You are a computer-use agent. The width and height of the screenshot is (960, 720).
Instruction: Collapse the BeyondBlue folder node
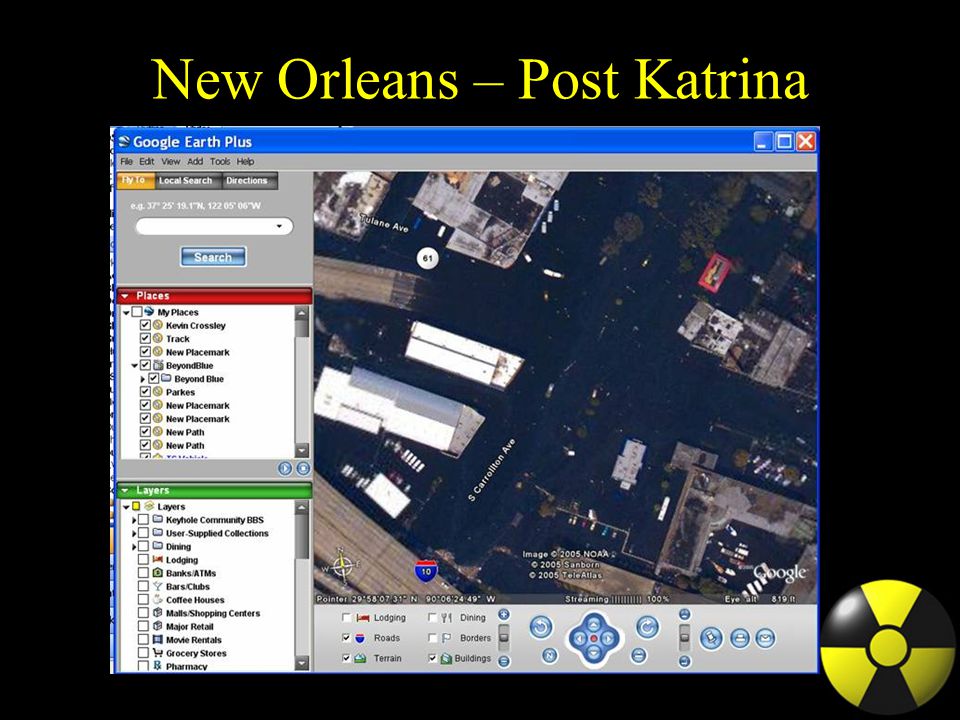click(x=134, y=366)
